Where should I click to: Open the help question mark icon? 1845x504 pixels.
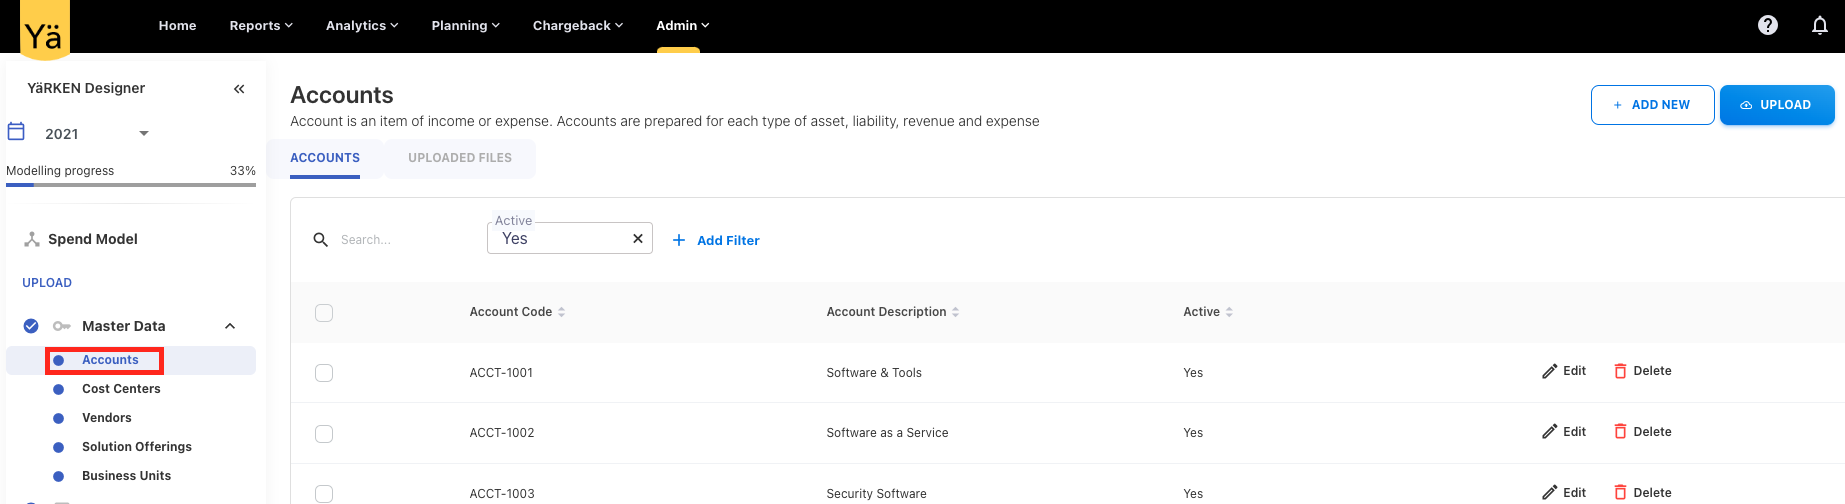click(x=1767, y=25)
